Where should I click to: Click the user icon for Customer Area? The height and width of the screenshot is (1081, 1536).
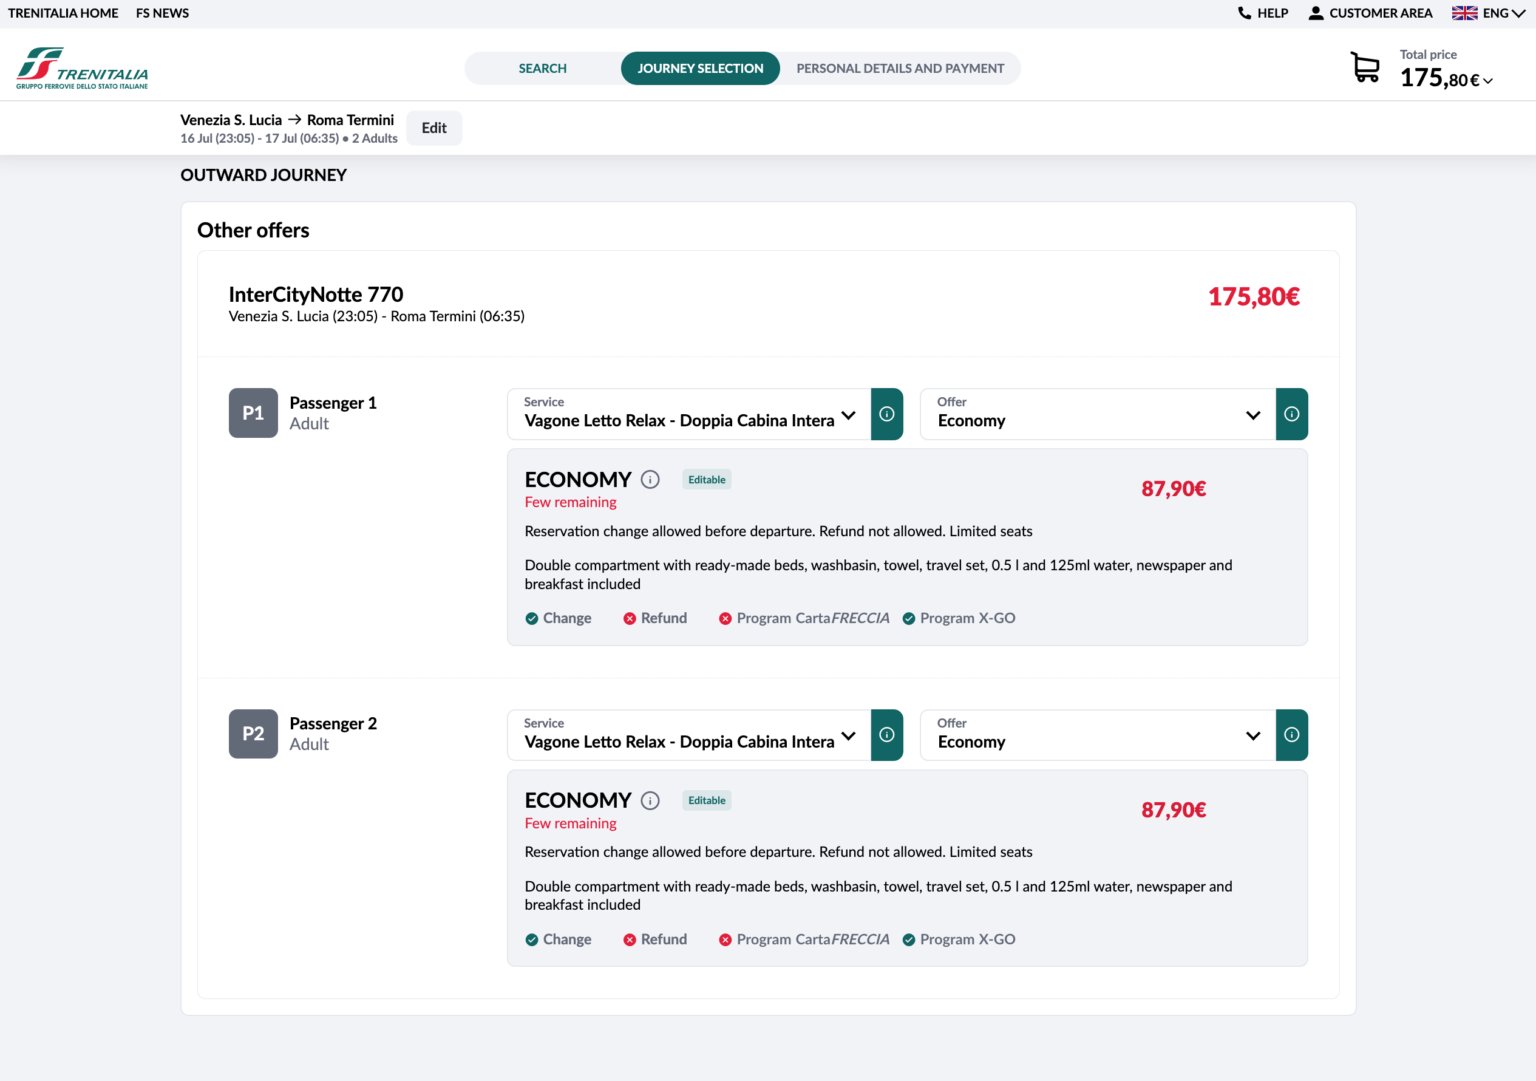1316,13
